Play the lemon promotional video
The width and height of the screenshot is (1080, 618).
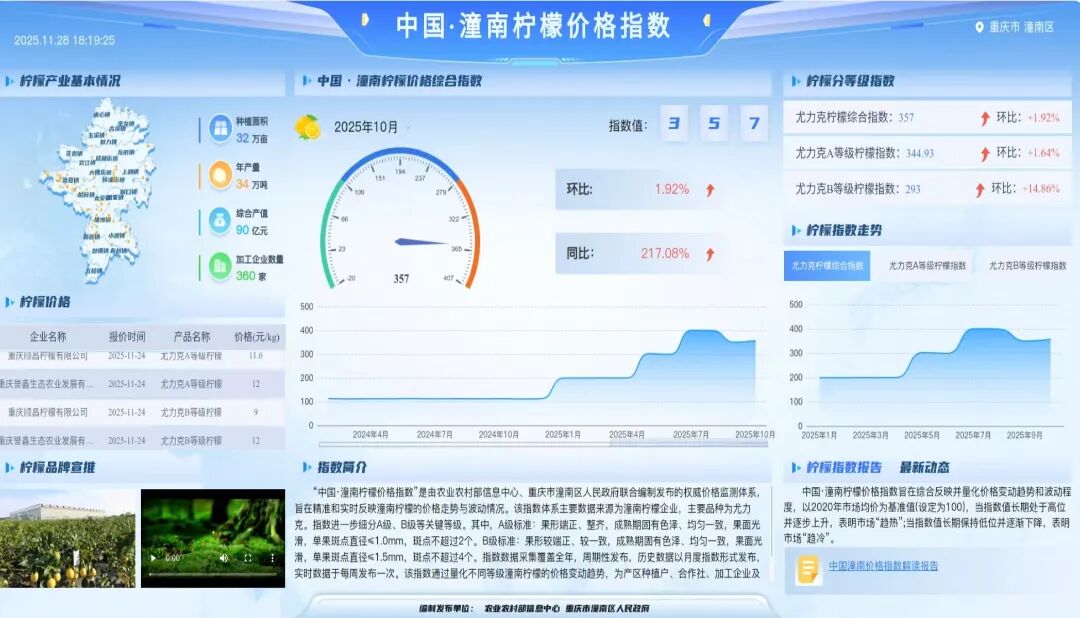[154, 558]
